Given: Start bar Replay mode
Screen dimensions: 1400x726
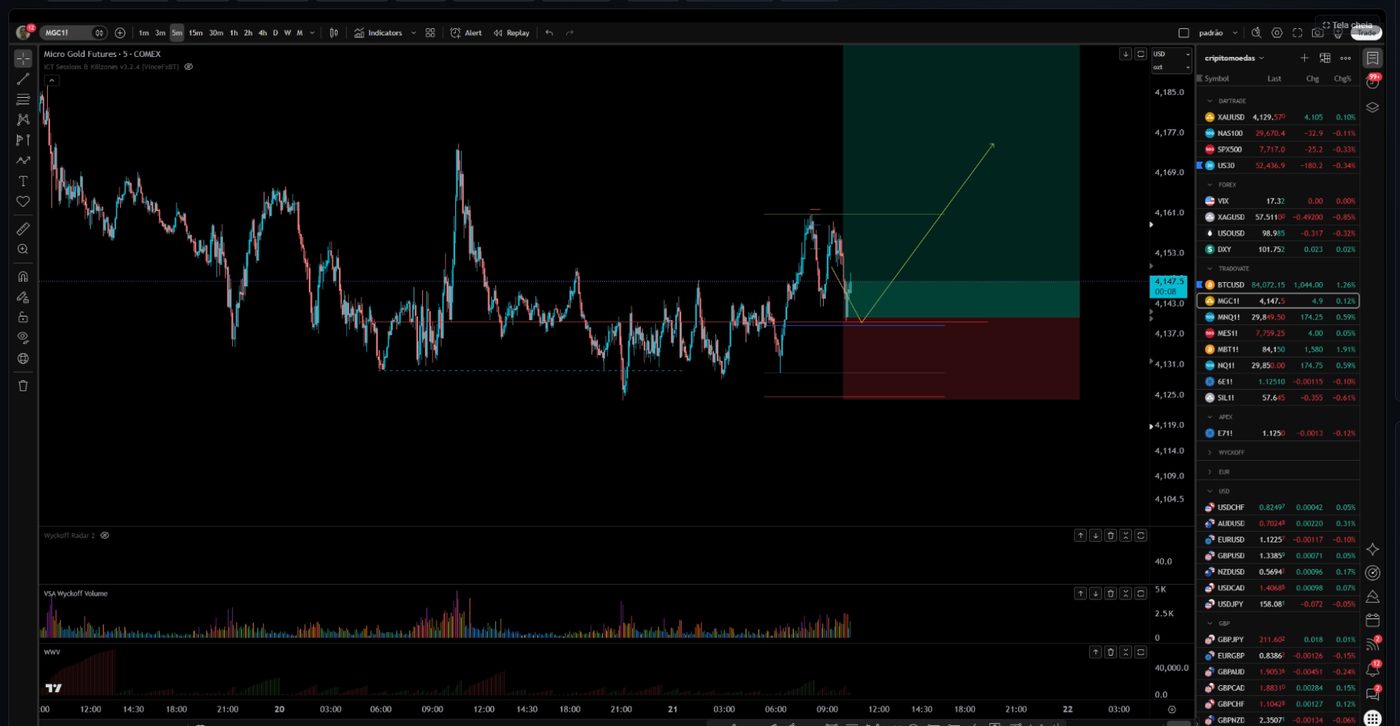Looking at the screenshot, I should tap(511, 33).
